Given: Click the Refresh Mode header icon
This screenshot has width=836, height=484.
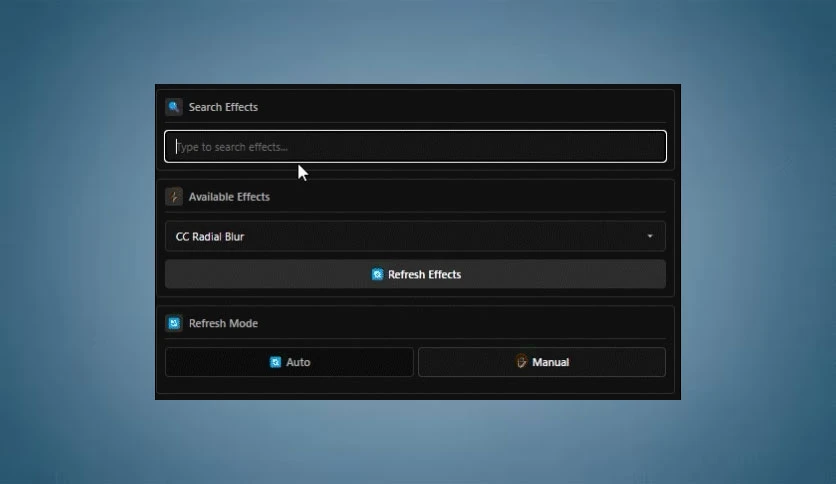Looking at the screenshot, I should [174, 323].
